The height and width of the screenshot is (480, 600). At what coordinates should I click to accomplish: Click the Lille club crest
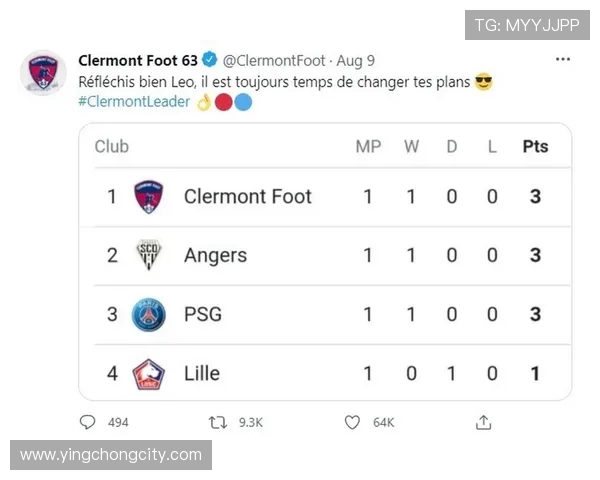[148, 374]
